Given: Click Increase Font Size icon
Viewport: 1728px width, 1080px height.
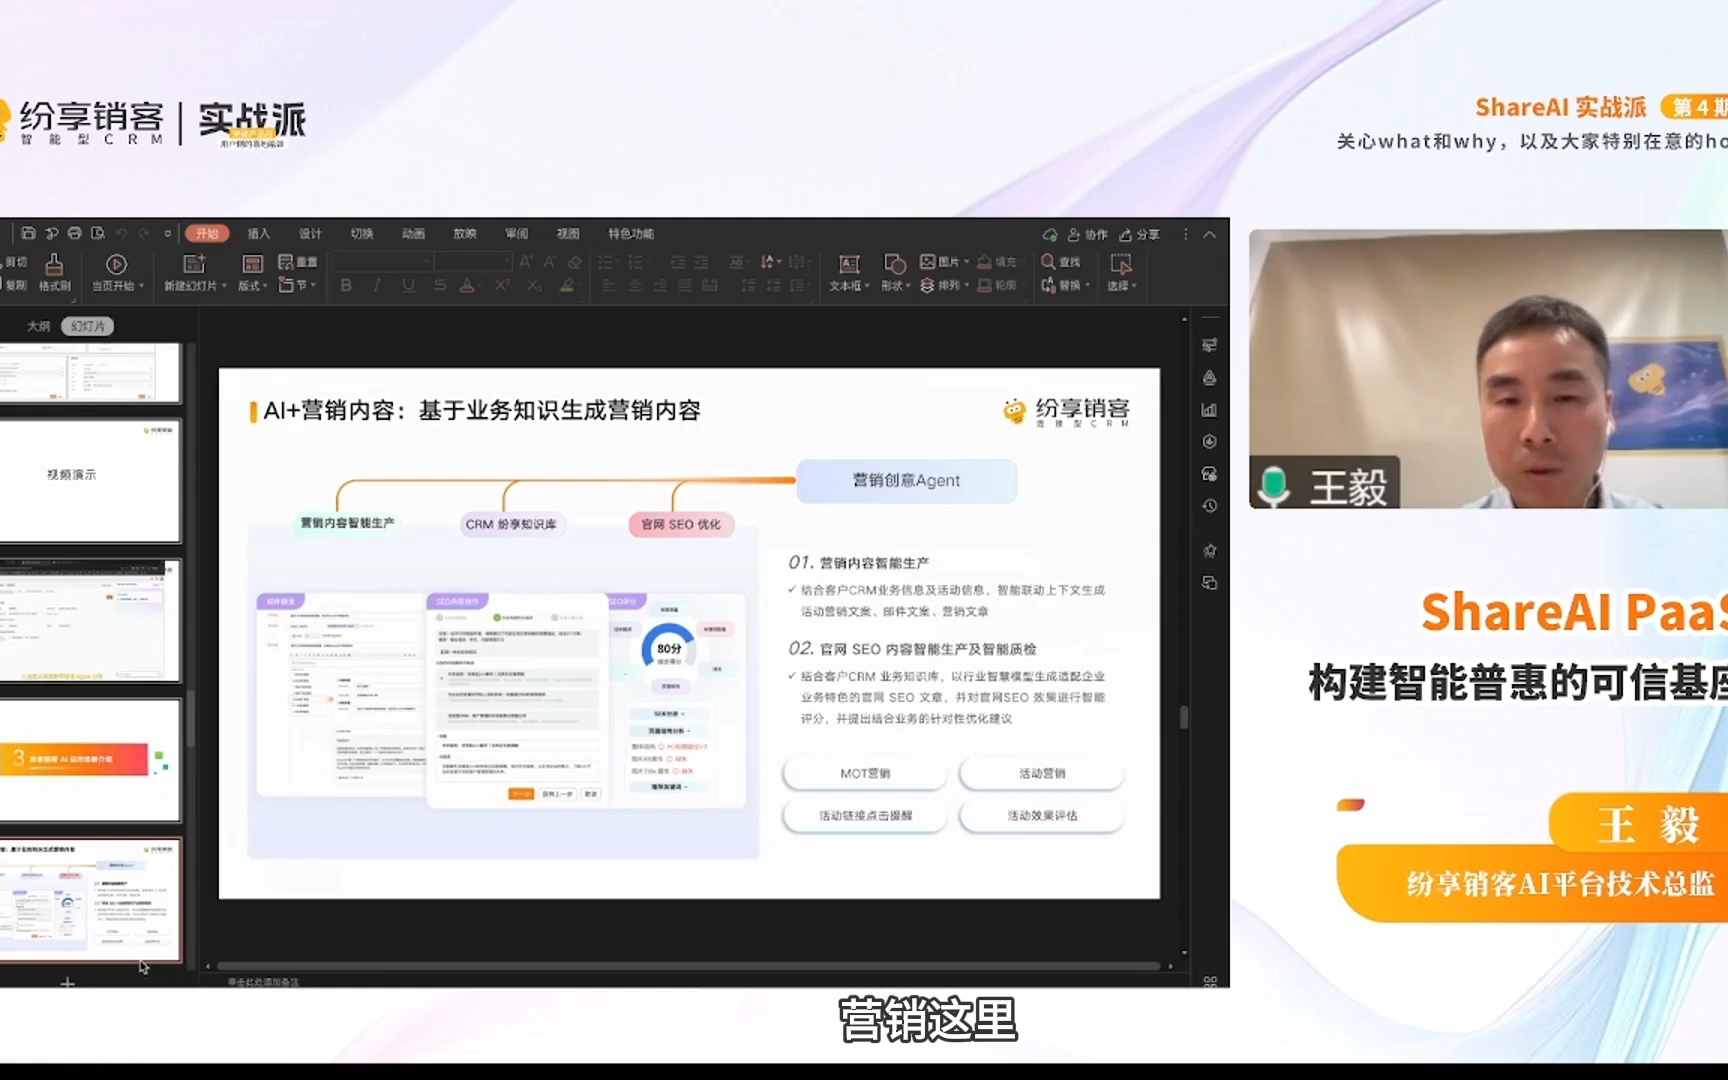Looking at the screenshot, I should [x=526, y=261].
